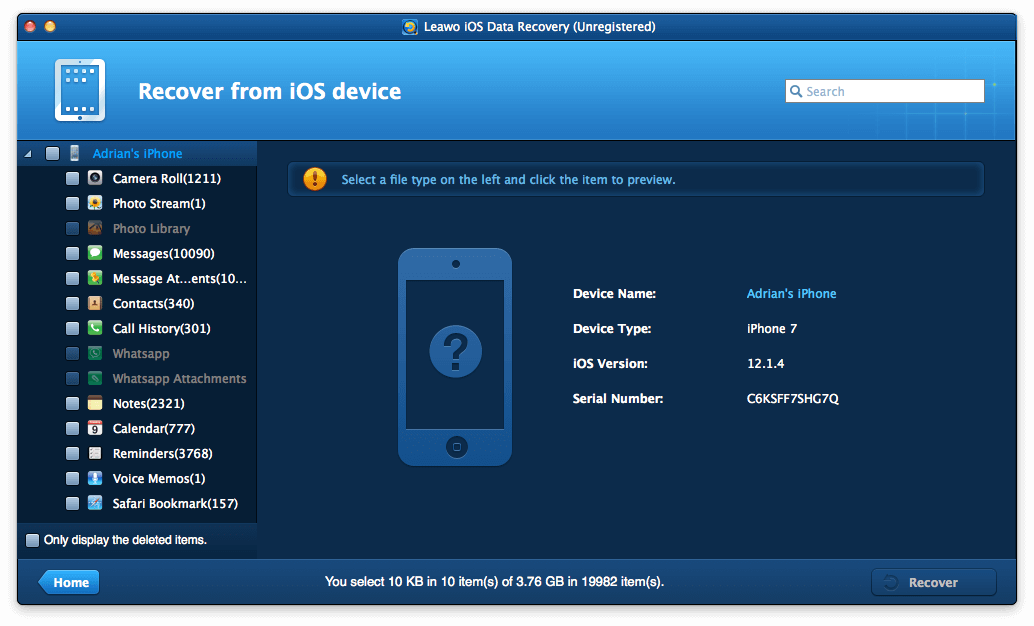Click the Call History phone icon
The image size is (1034, 626).
pos(95,328)
